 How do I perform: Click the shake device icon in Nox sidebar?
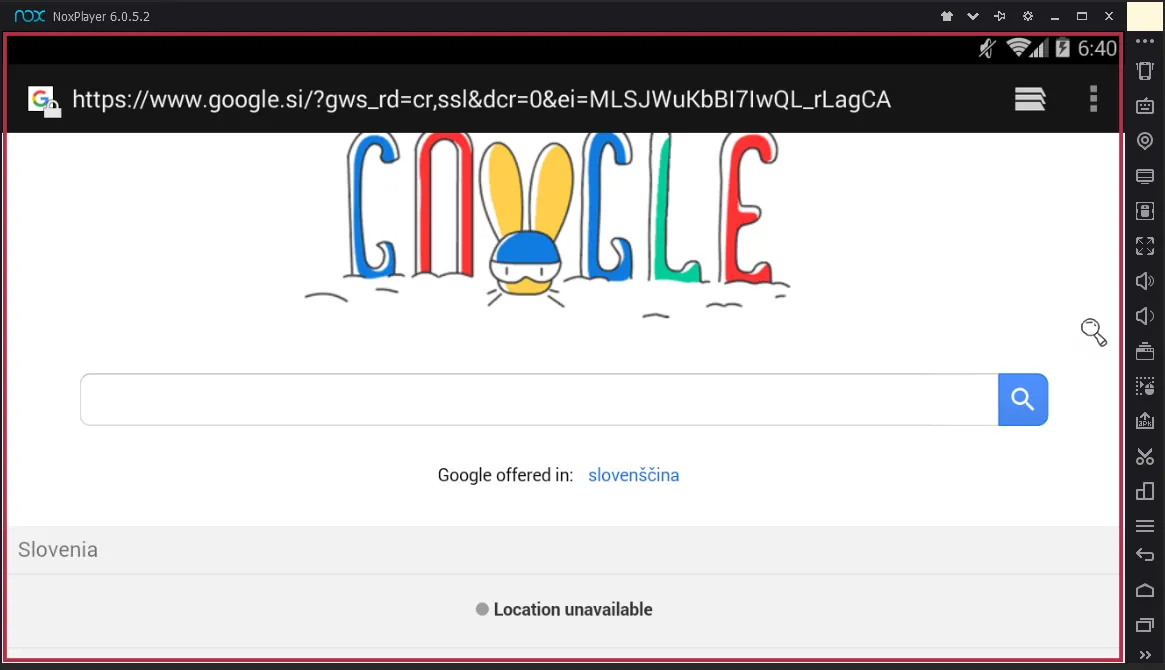point(1145,71)
